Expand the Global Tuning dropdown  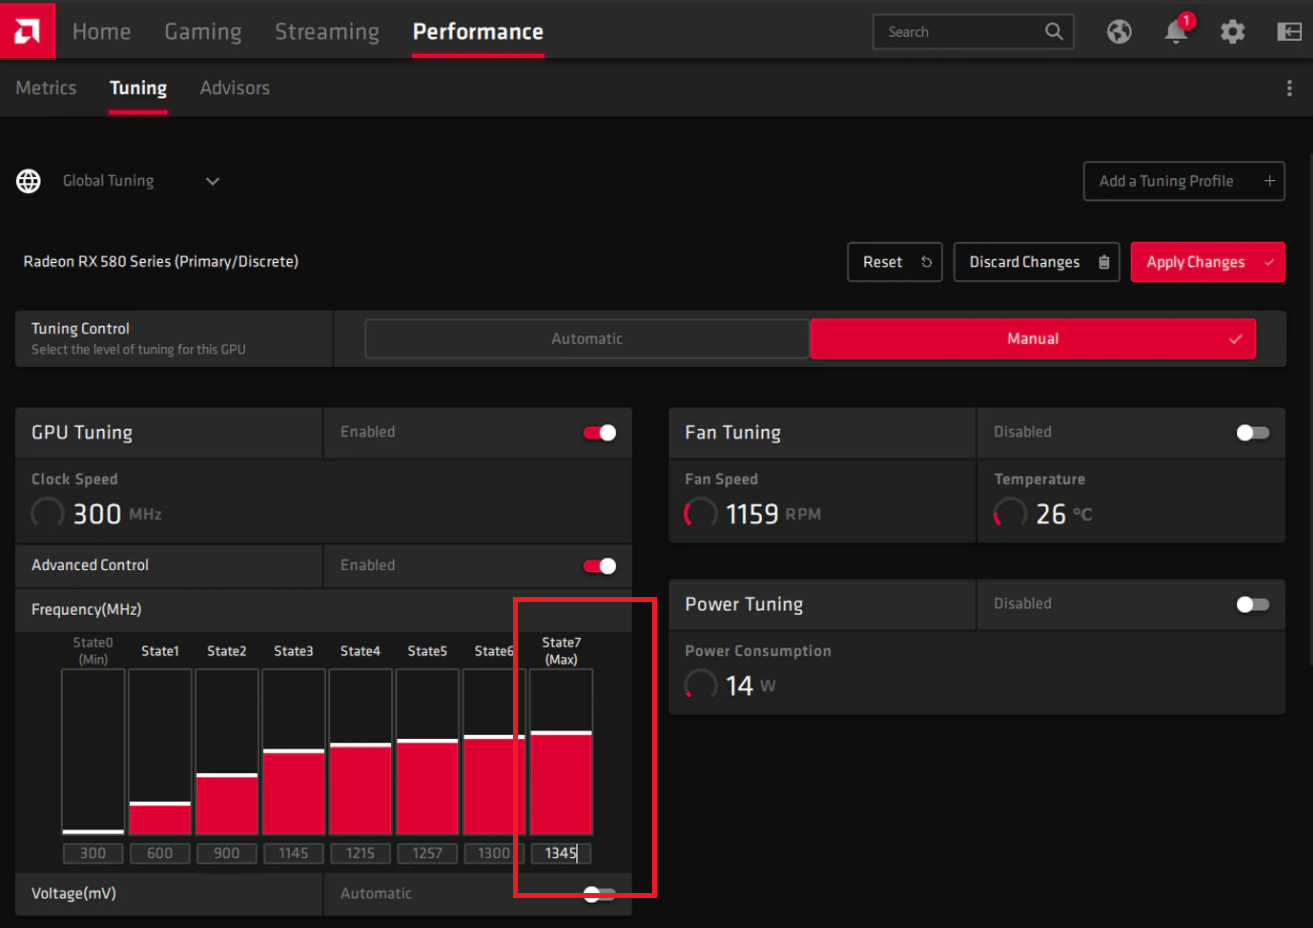(212, 181)
